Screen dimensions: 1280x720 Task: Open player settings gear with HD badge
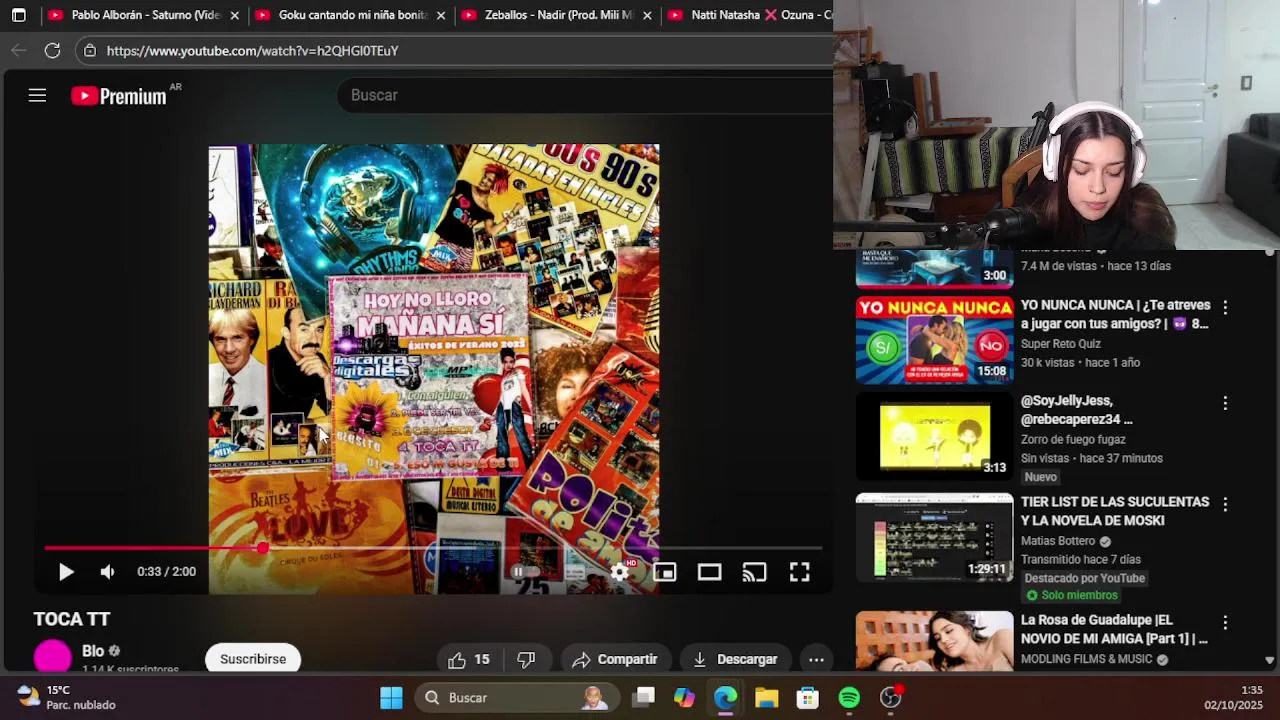pyautogui.click(x=621, y=572)
